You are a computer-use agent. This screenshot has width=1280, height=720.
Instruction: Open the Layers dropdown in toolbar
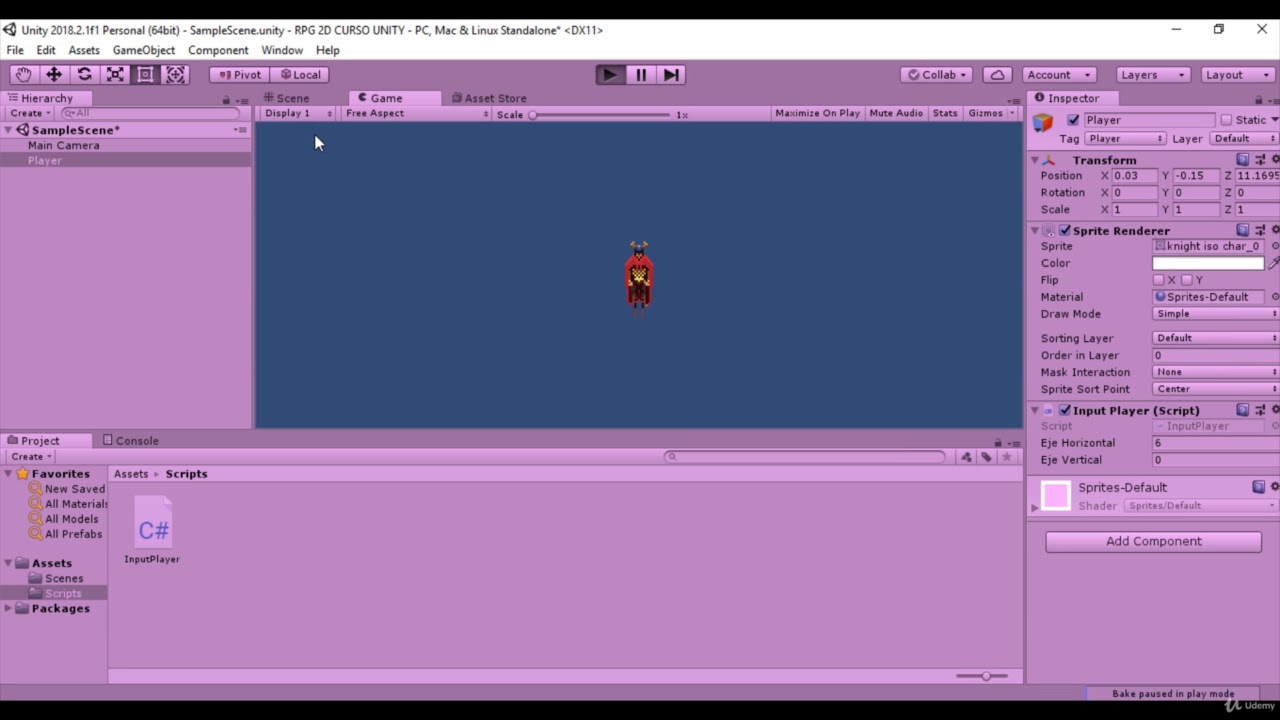pos(1152,74)
